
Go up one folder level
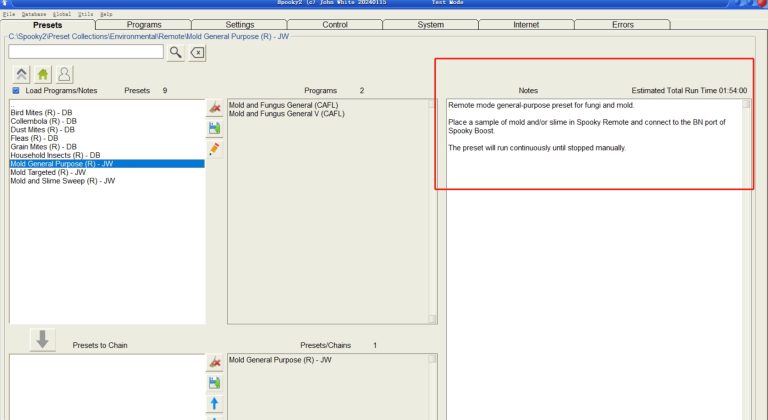21,74
